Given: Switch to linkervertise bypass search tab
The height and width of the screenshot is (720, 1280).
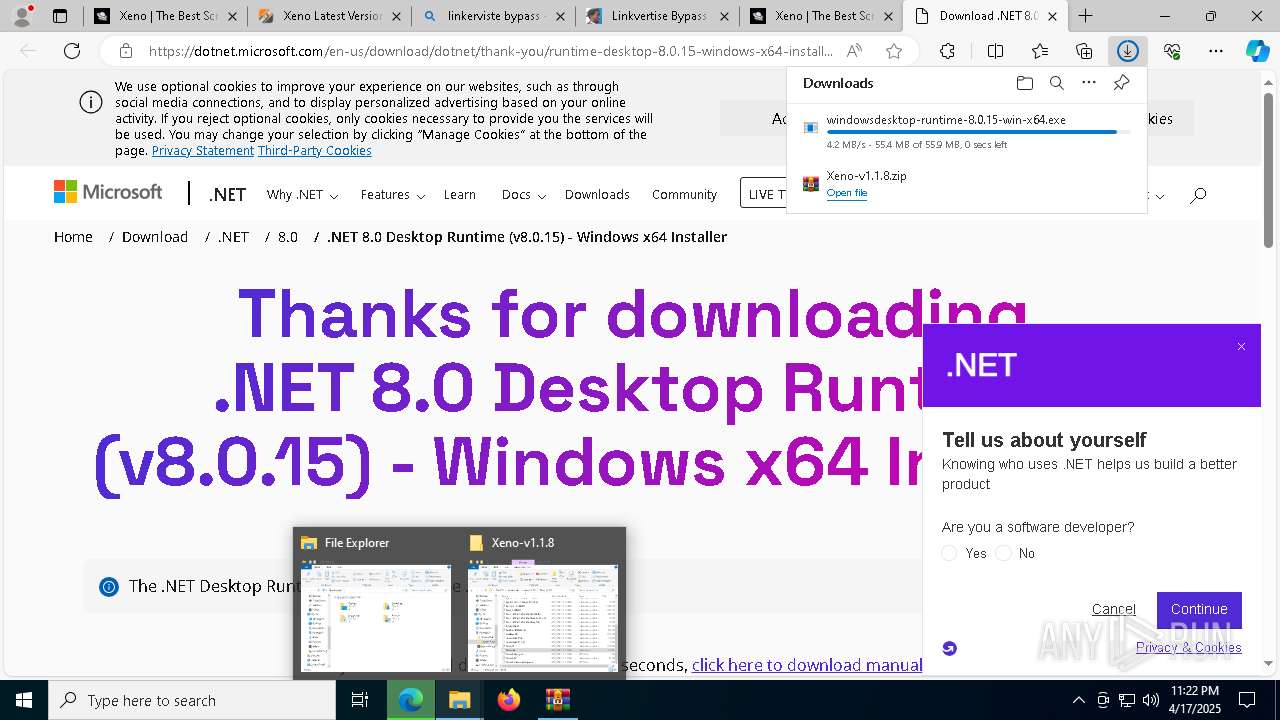Looking at the screenshot, I should (493, 16).
